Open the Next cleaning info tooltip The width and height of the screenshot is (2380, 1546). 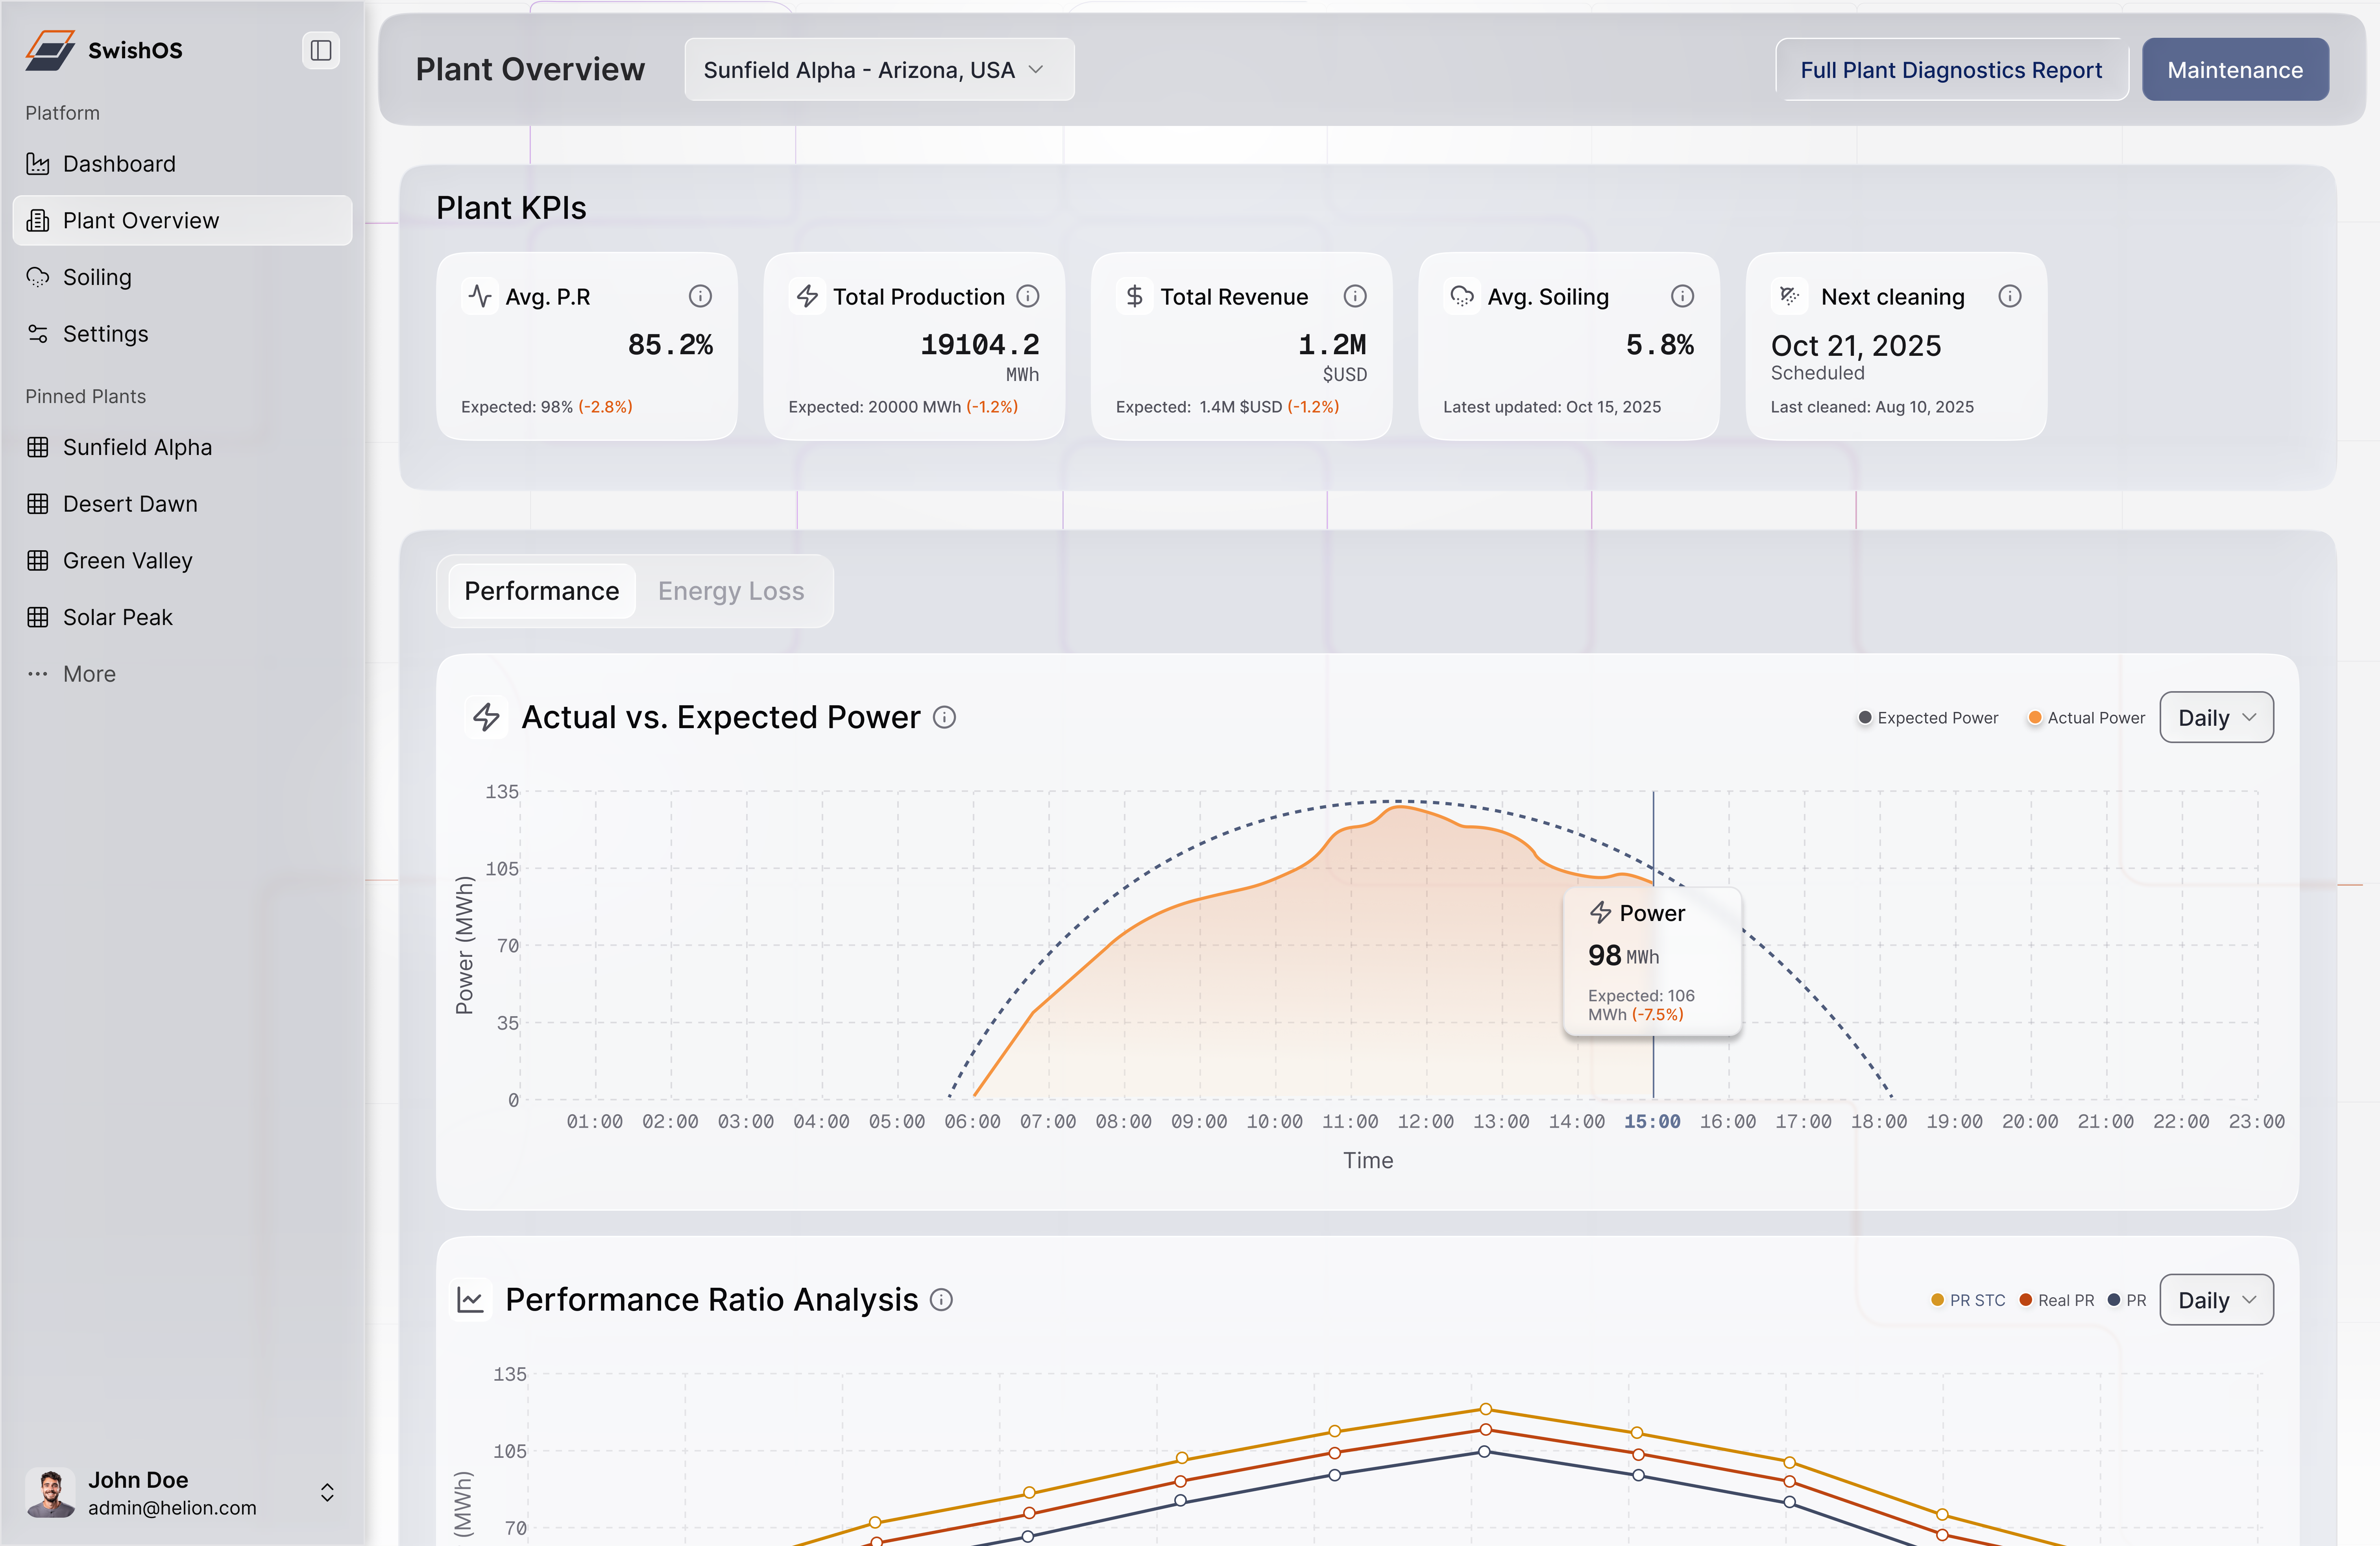tap(2011, 296)
